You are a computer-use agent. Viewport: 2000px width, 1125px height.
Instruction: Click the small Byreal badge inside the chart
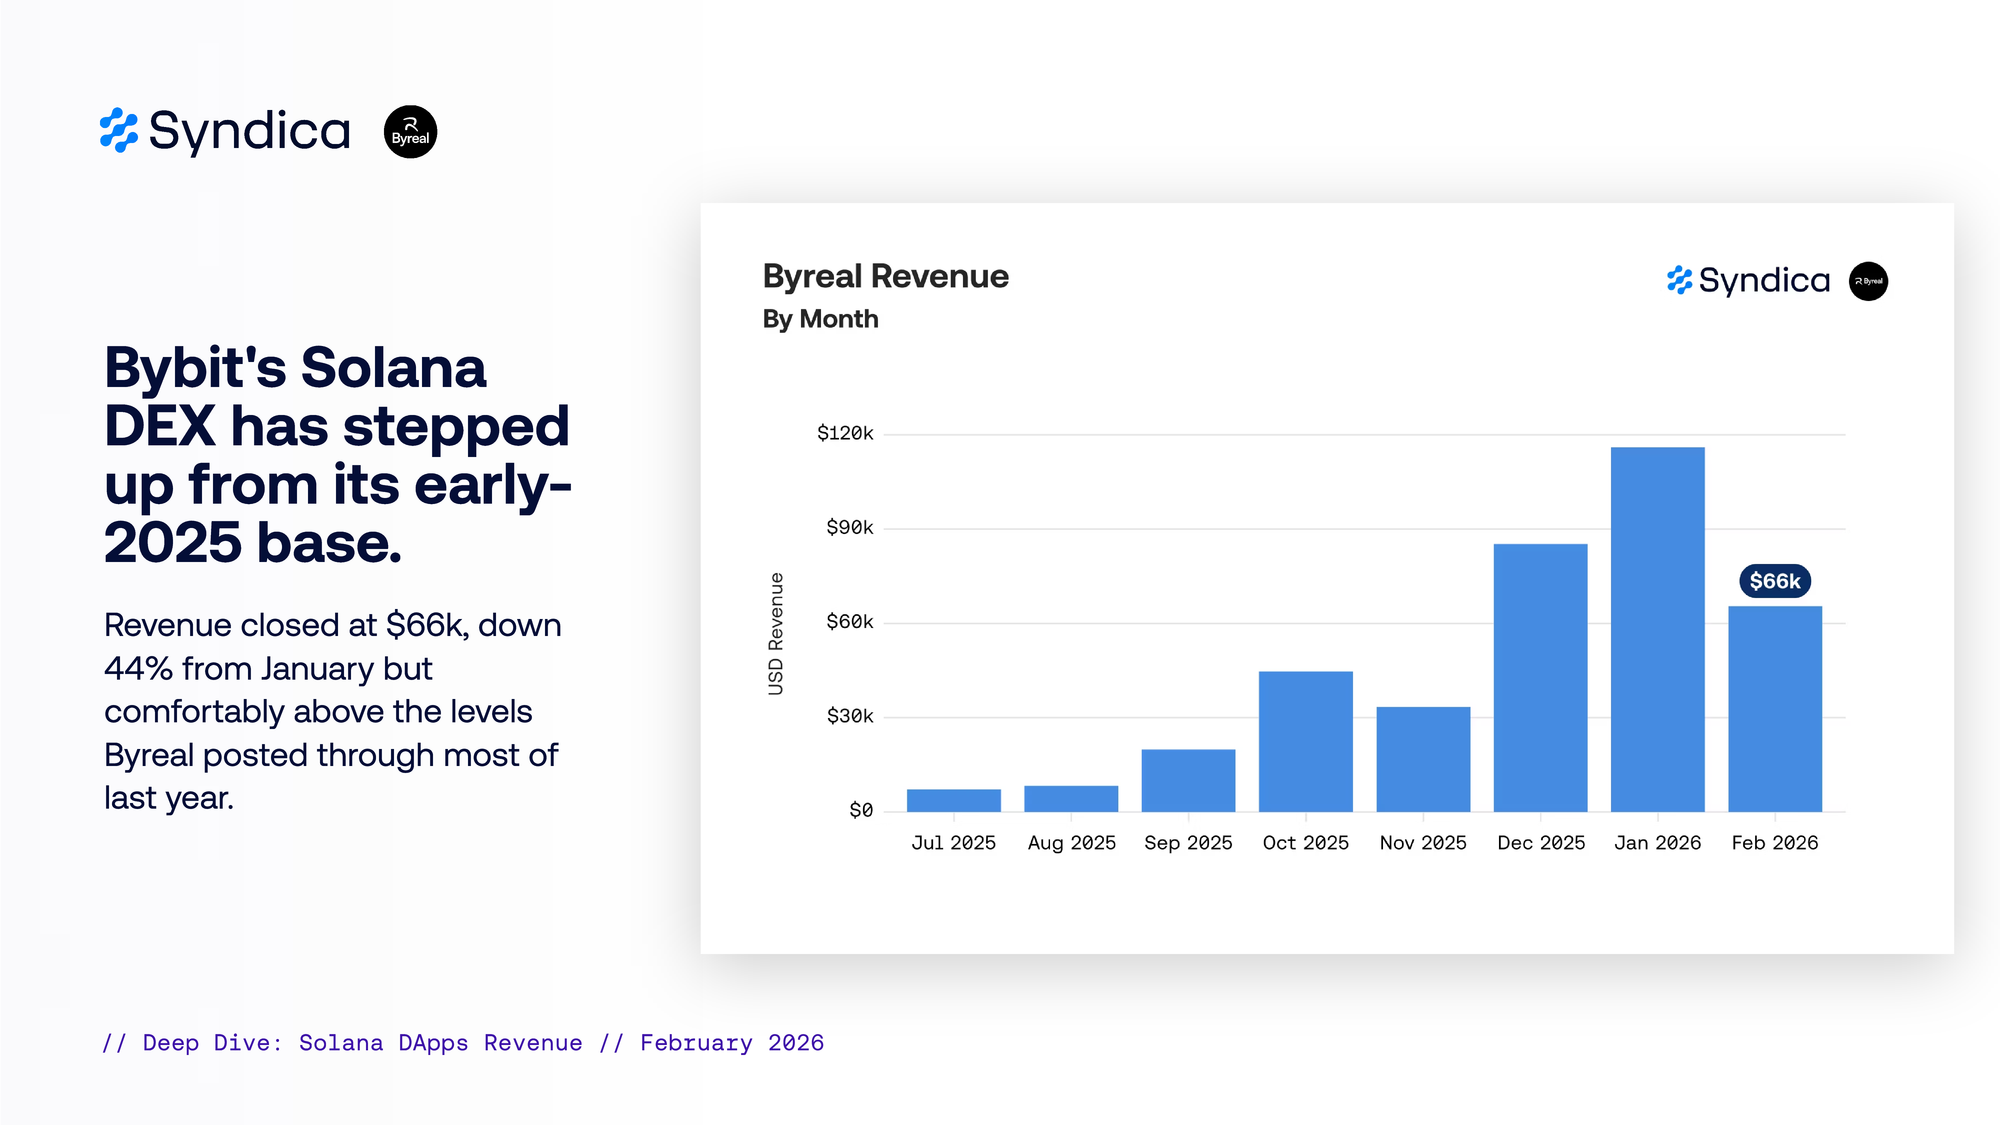[x=1868, y=281]
